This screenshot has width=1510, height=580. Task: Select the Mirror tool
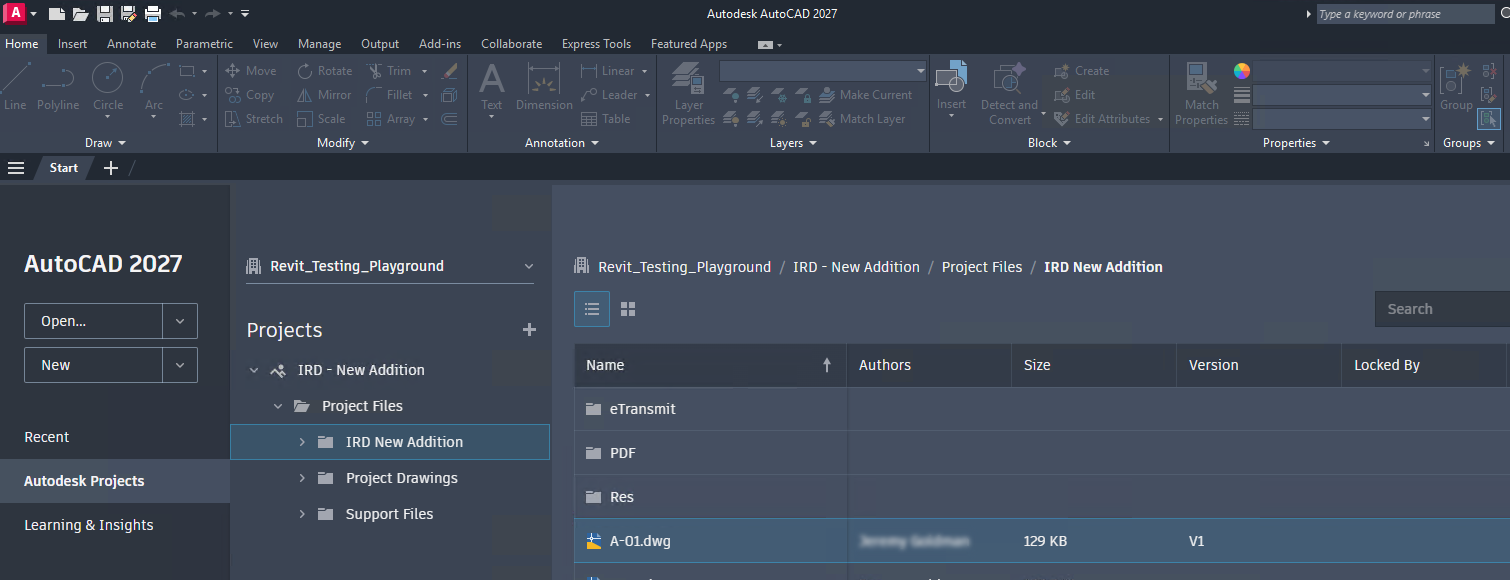pos(324,95)
